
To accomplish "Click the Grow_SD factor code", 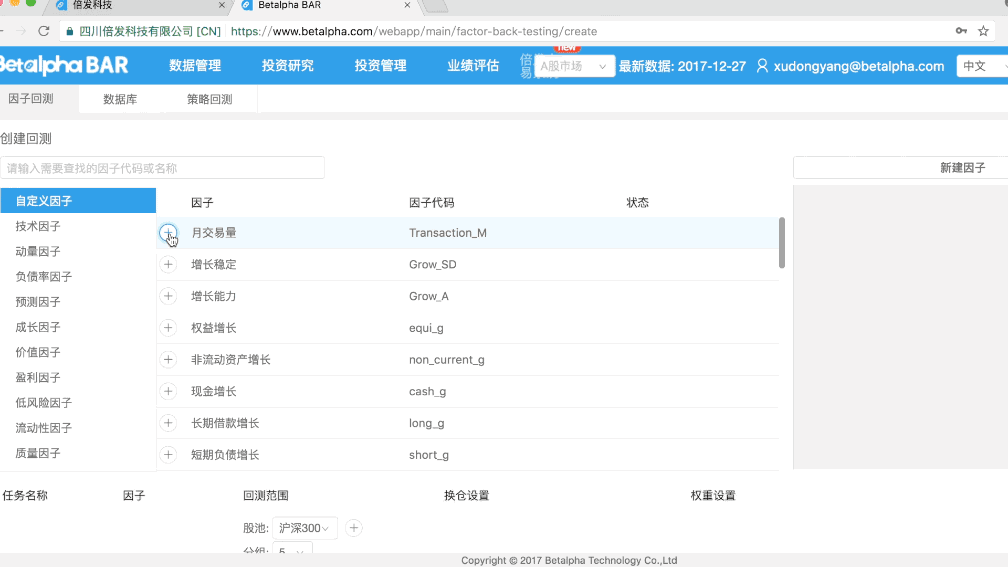I will pyautogui.click(x=433, y=264).
